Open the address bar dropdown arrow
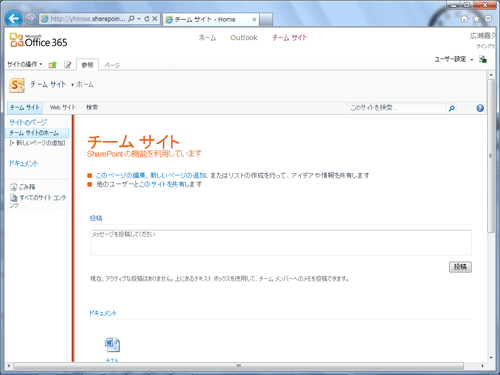The height and width of the screenshot is (375, 500). tap(139, 19)
